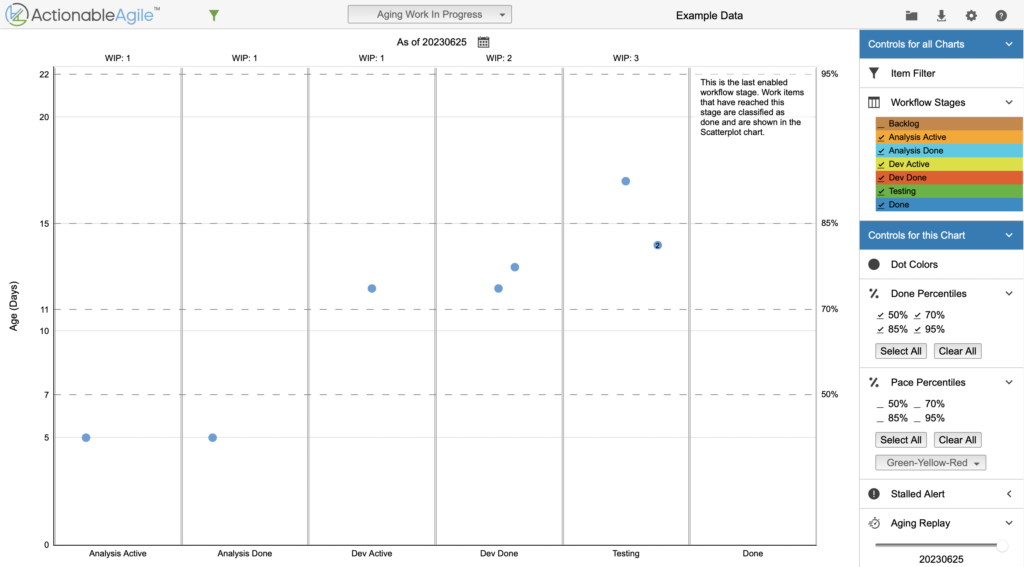This screenshot has height=567, width=1024.
Task: Open the help question mark icon
Action: [x=1001, y=16]
